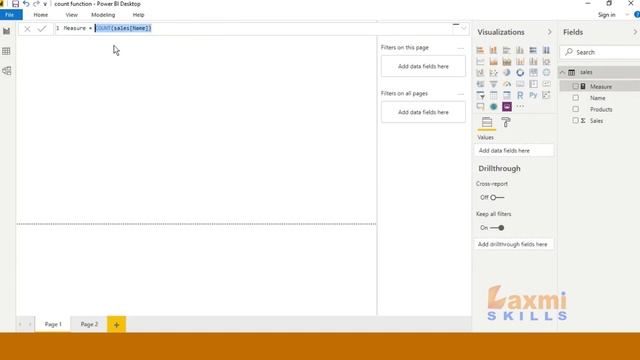
Task: Select the Waterfall chart visual
Action: [x=480, y=73]
